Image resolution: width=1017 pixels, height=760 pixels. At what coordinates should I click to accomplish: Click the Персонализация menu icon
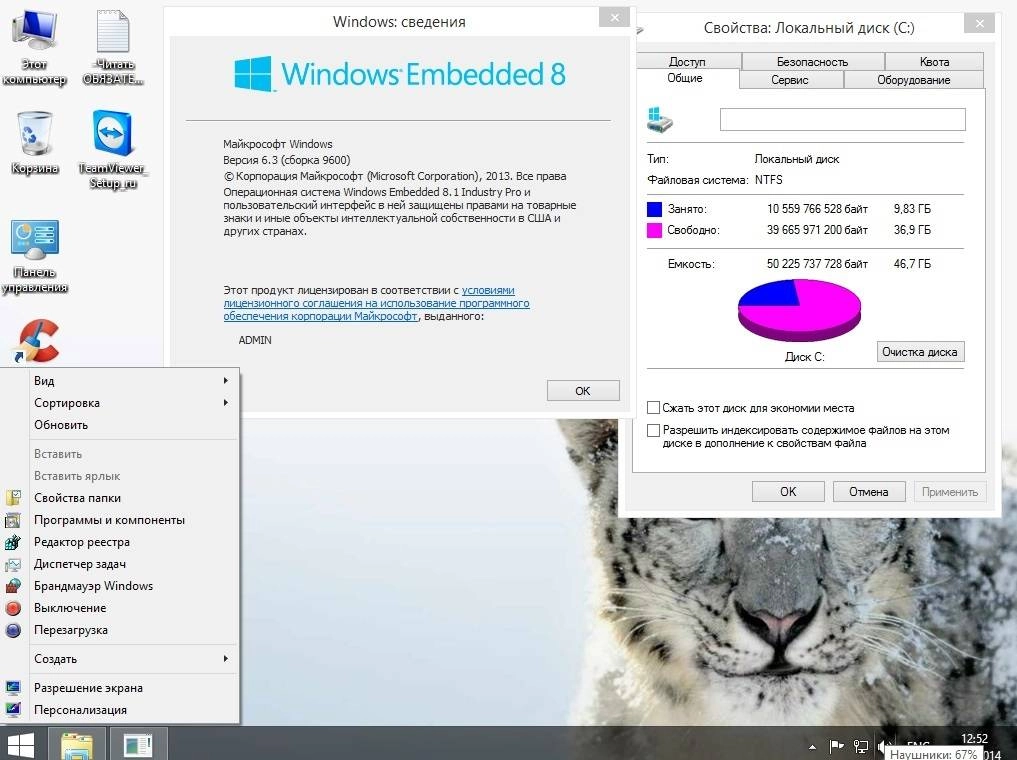pos(13,710)
